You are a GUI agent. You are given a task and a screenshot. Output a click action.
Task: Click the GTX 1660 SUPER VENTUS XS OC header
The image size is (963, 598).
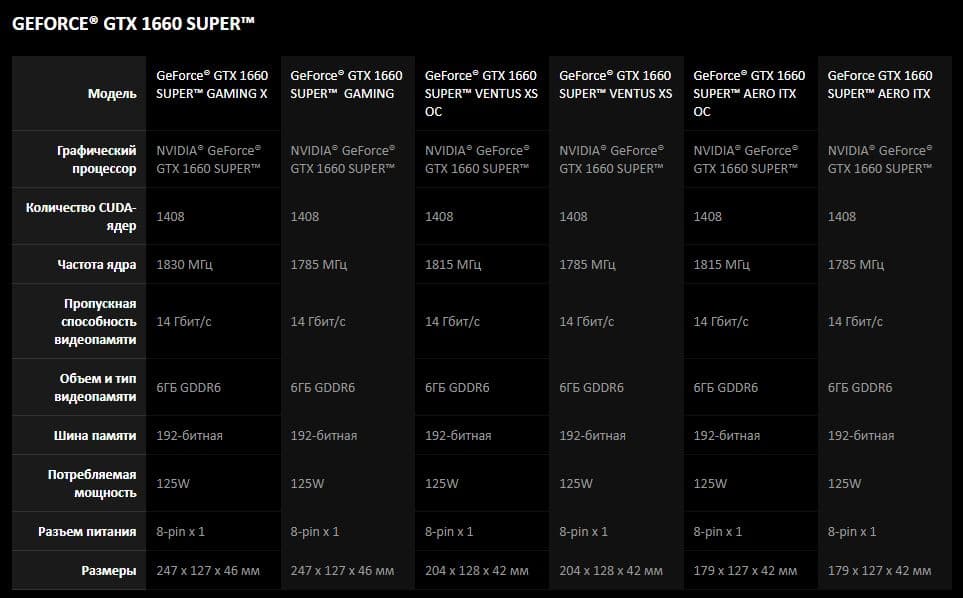(481, 93)
